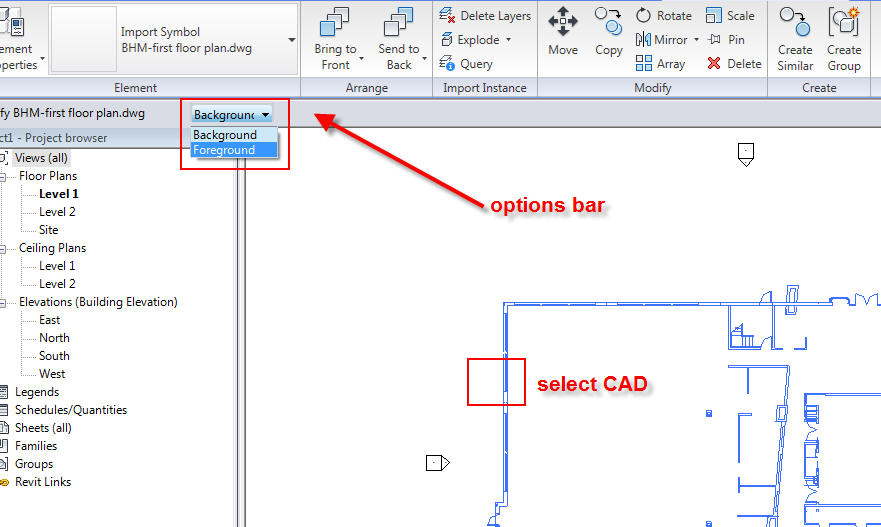Open the Send to Back dropdown arrow
The width and height of the screenshot is (881, 527).
point(424,58)
